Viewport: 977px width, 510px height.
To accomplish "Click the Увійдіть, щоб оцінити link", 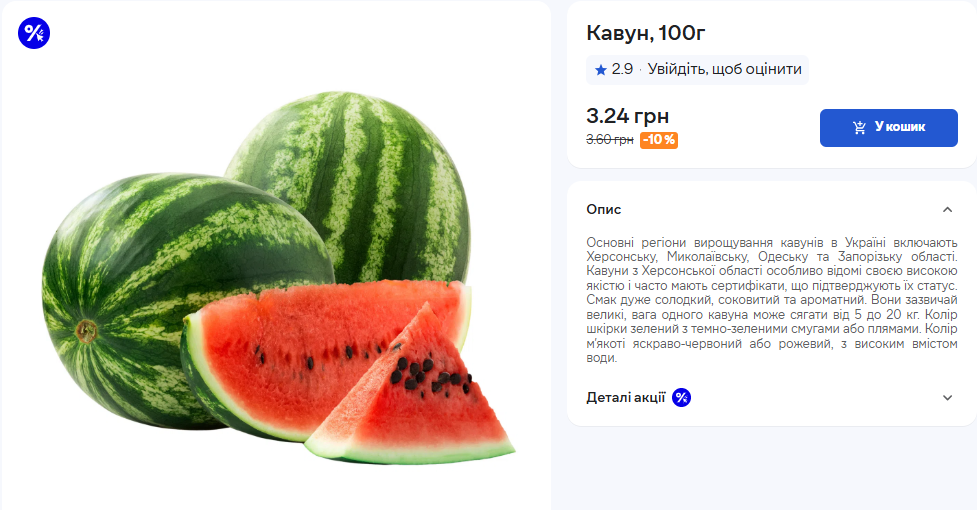I will (725, 70).
